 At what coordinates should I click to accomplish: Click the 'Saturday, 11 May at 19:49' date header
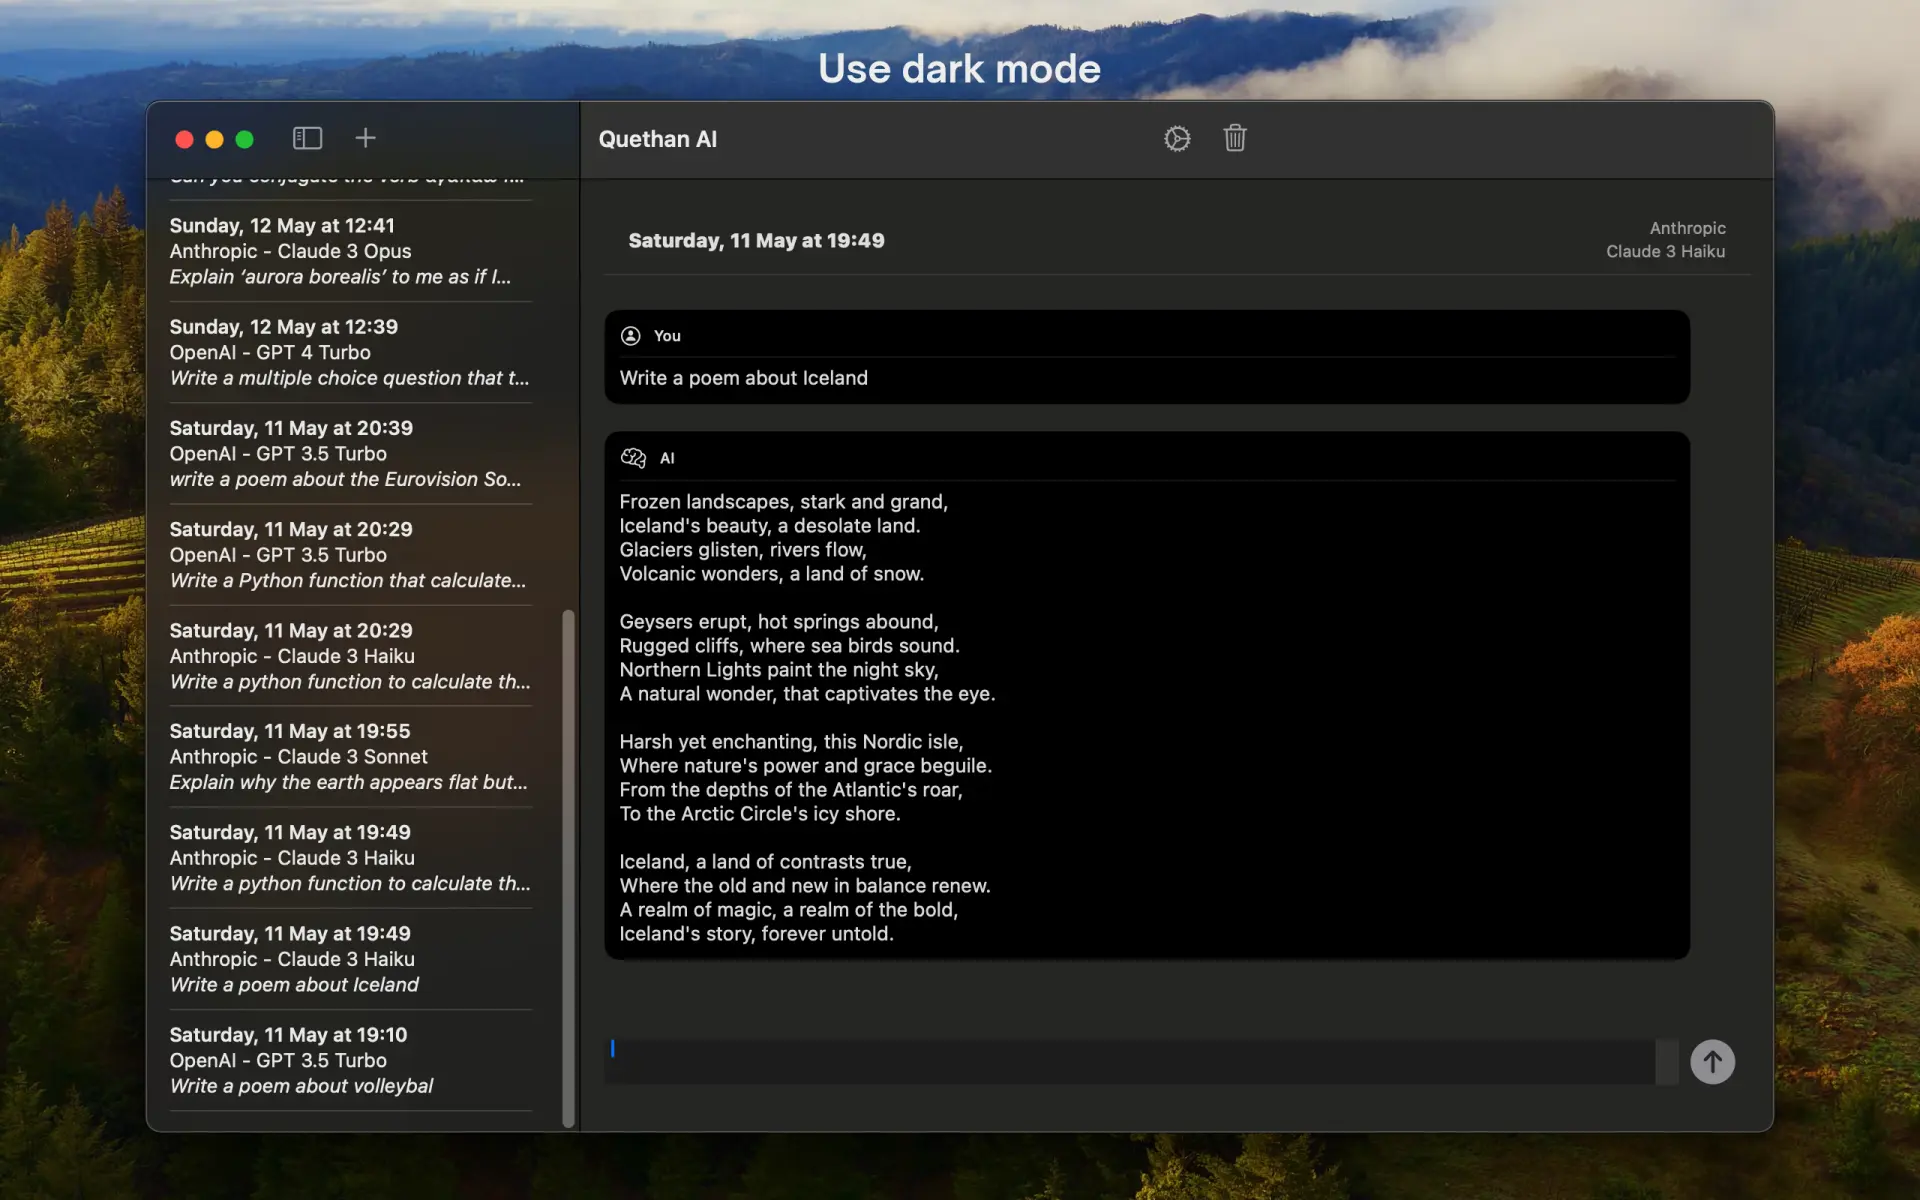tap(756, 240)
